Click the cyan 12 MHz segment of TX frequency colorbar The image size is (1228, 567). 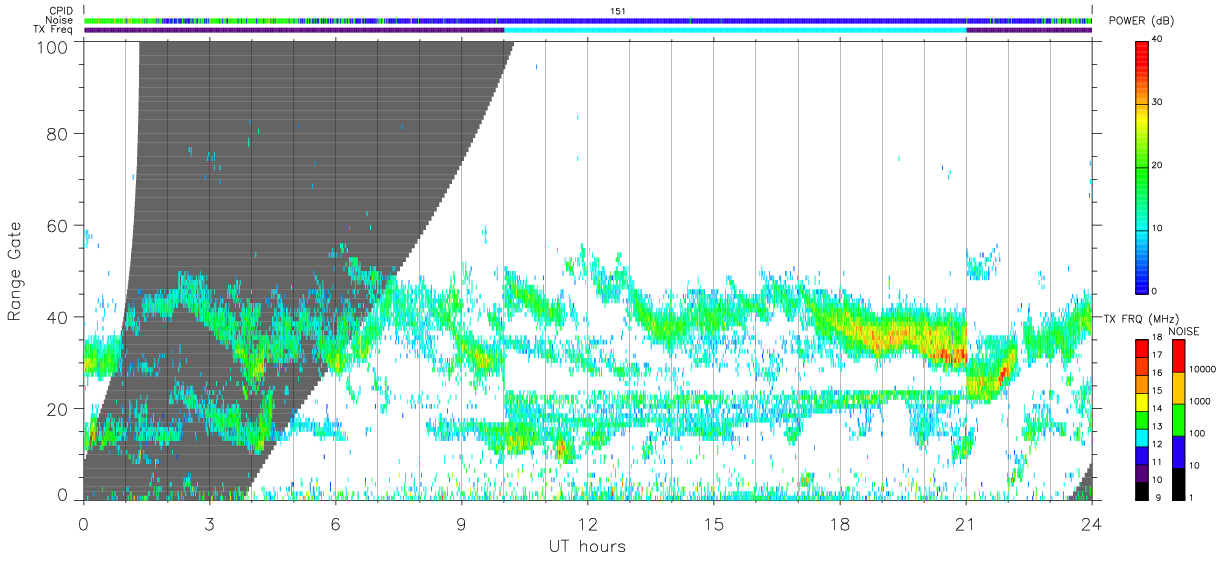[x=1142, y=438]
